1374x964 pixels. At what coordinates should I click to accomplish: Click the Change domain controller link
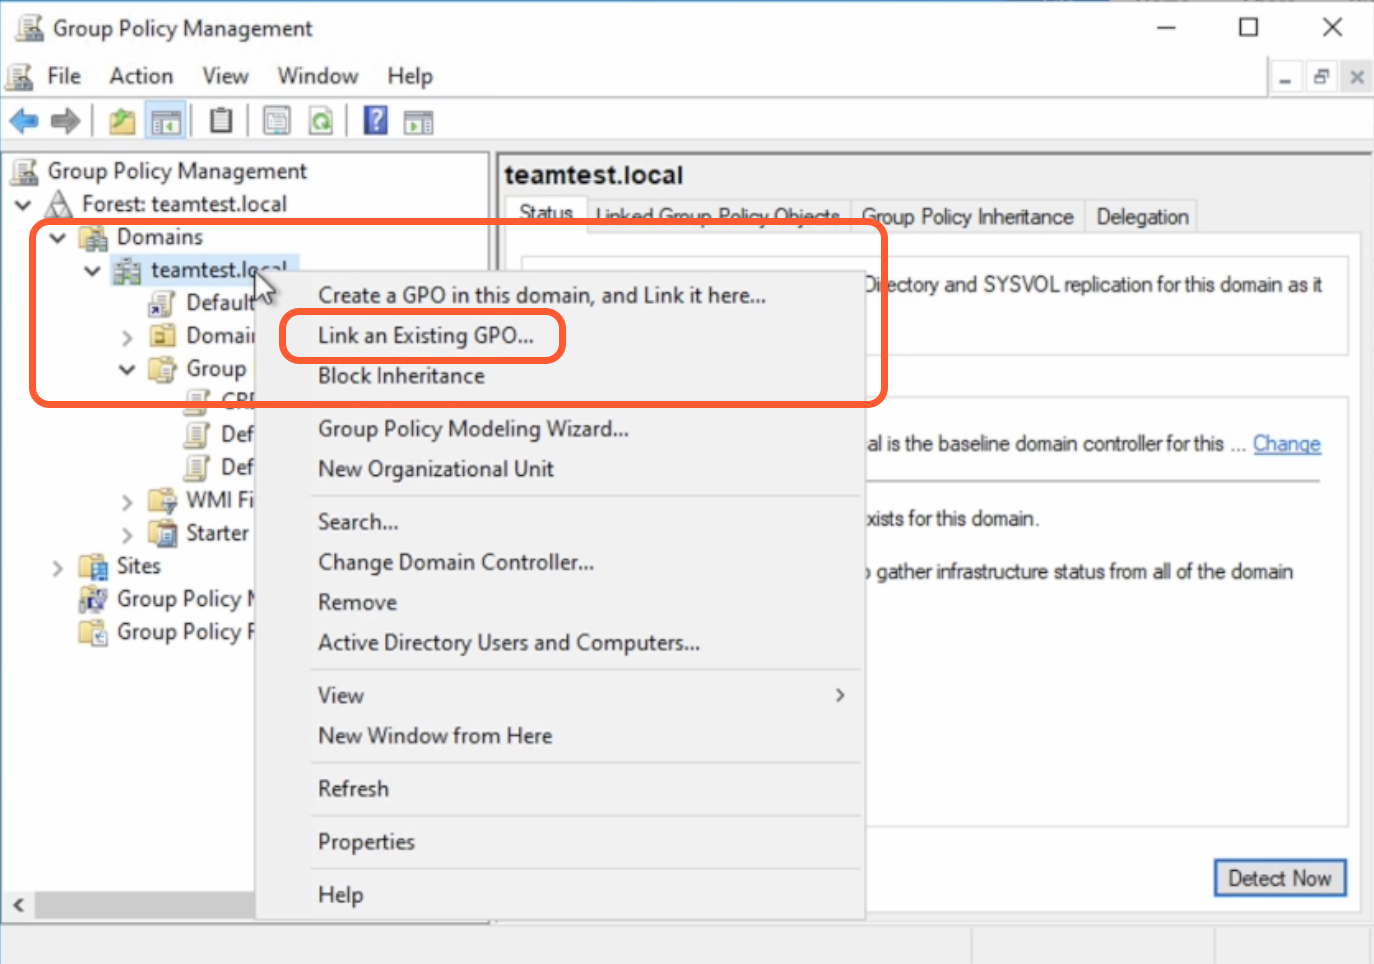click(x=1286, y=444)
